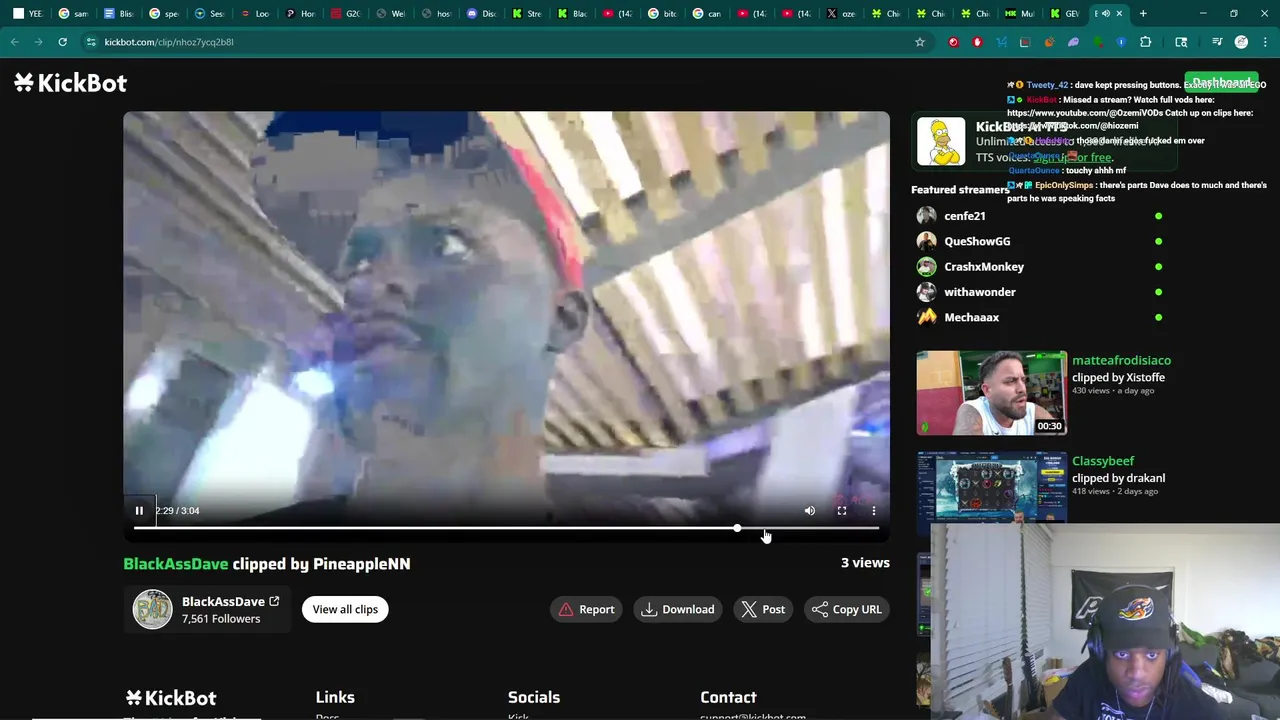Mute the clip using the speaker icon
Screen dimensions: 1280x720
[x=810, y=511]
